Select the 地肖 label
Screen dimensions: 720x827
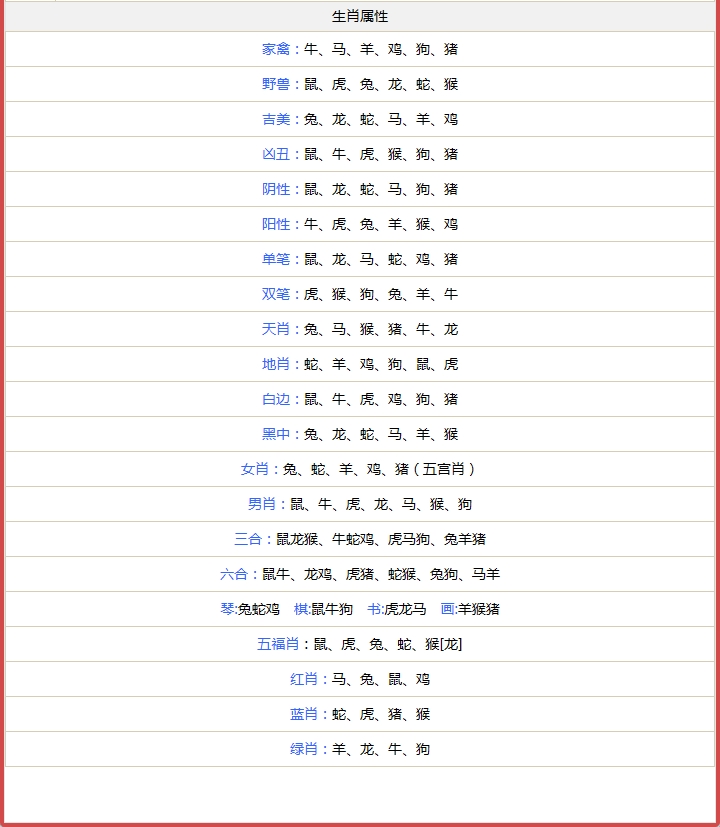click(276, 364)
